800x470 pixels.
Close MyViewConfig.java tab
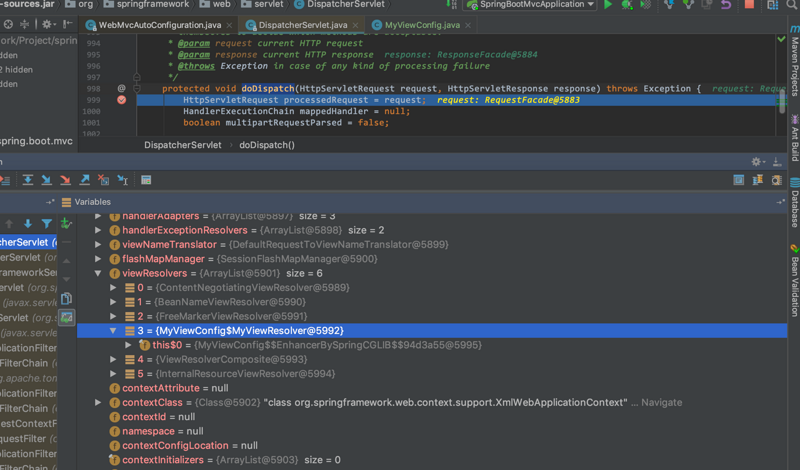(x=468, y=25)
